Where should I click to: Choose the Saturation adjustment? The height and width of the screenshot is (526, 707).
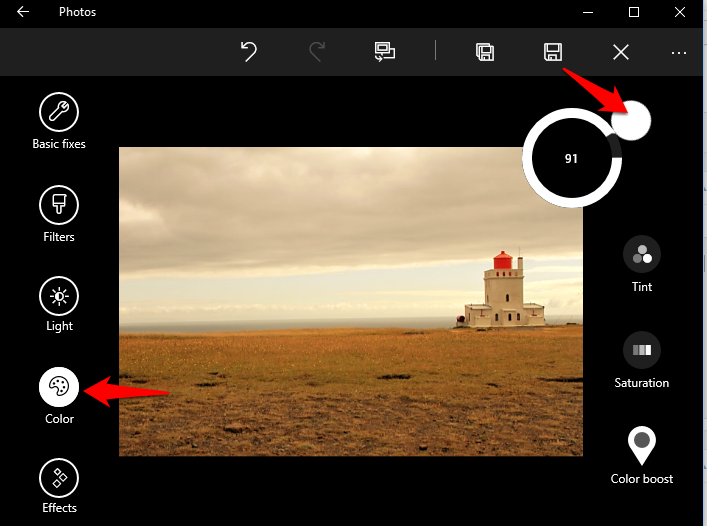(642, 350)
